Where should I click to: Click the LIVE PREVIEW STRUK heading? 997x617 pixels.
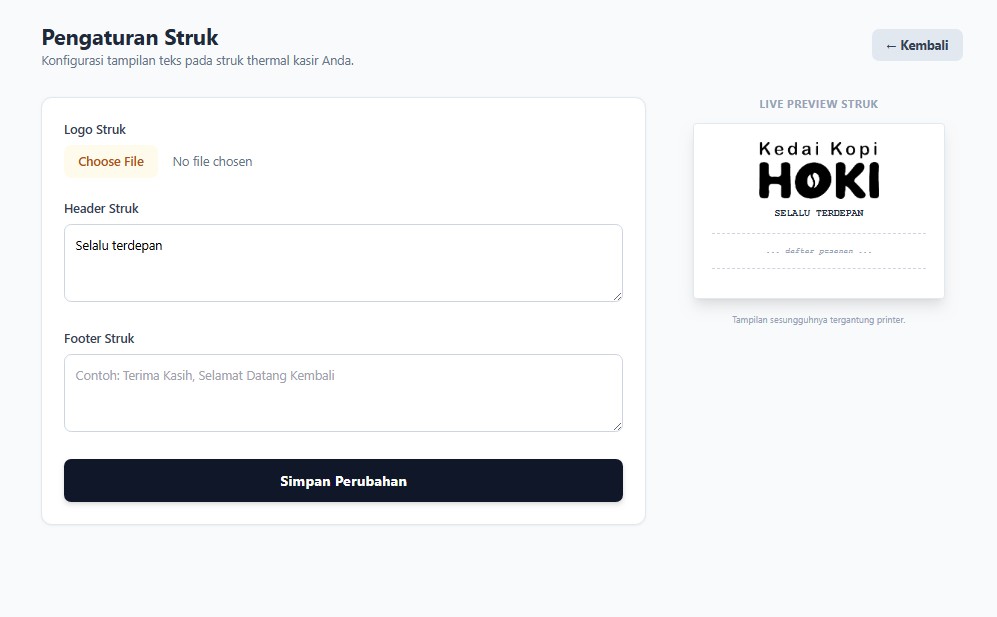point(818,104)
